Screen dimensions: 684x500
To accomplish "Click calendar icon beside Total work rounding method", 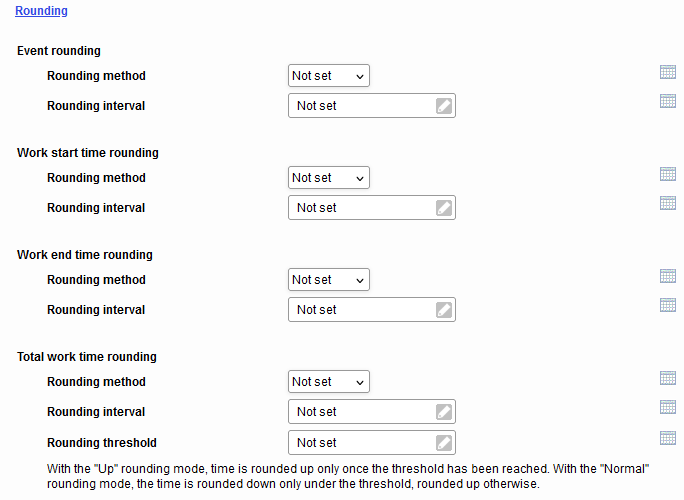I will coord(668,378).
